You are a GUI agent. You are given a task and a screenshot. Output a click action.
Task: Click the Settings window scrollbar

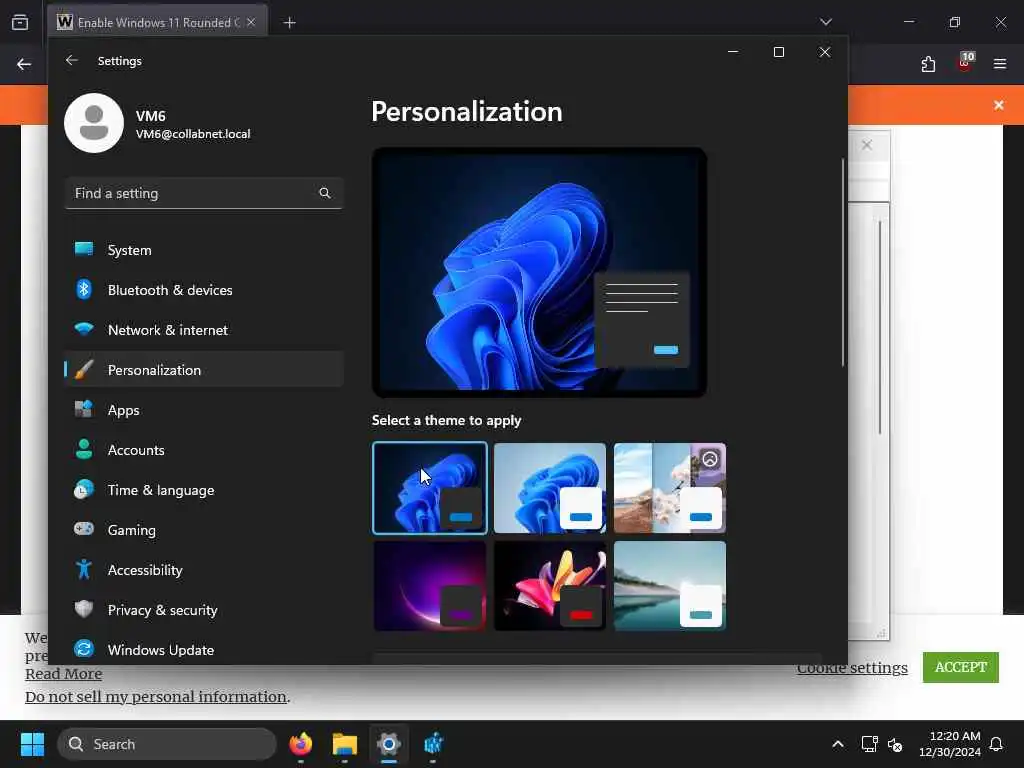pos(842,261)
